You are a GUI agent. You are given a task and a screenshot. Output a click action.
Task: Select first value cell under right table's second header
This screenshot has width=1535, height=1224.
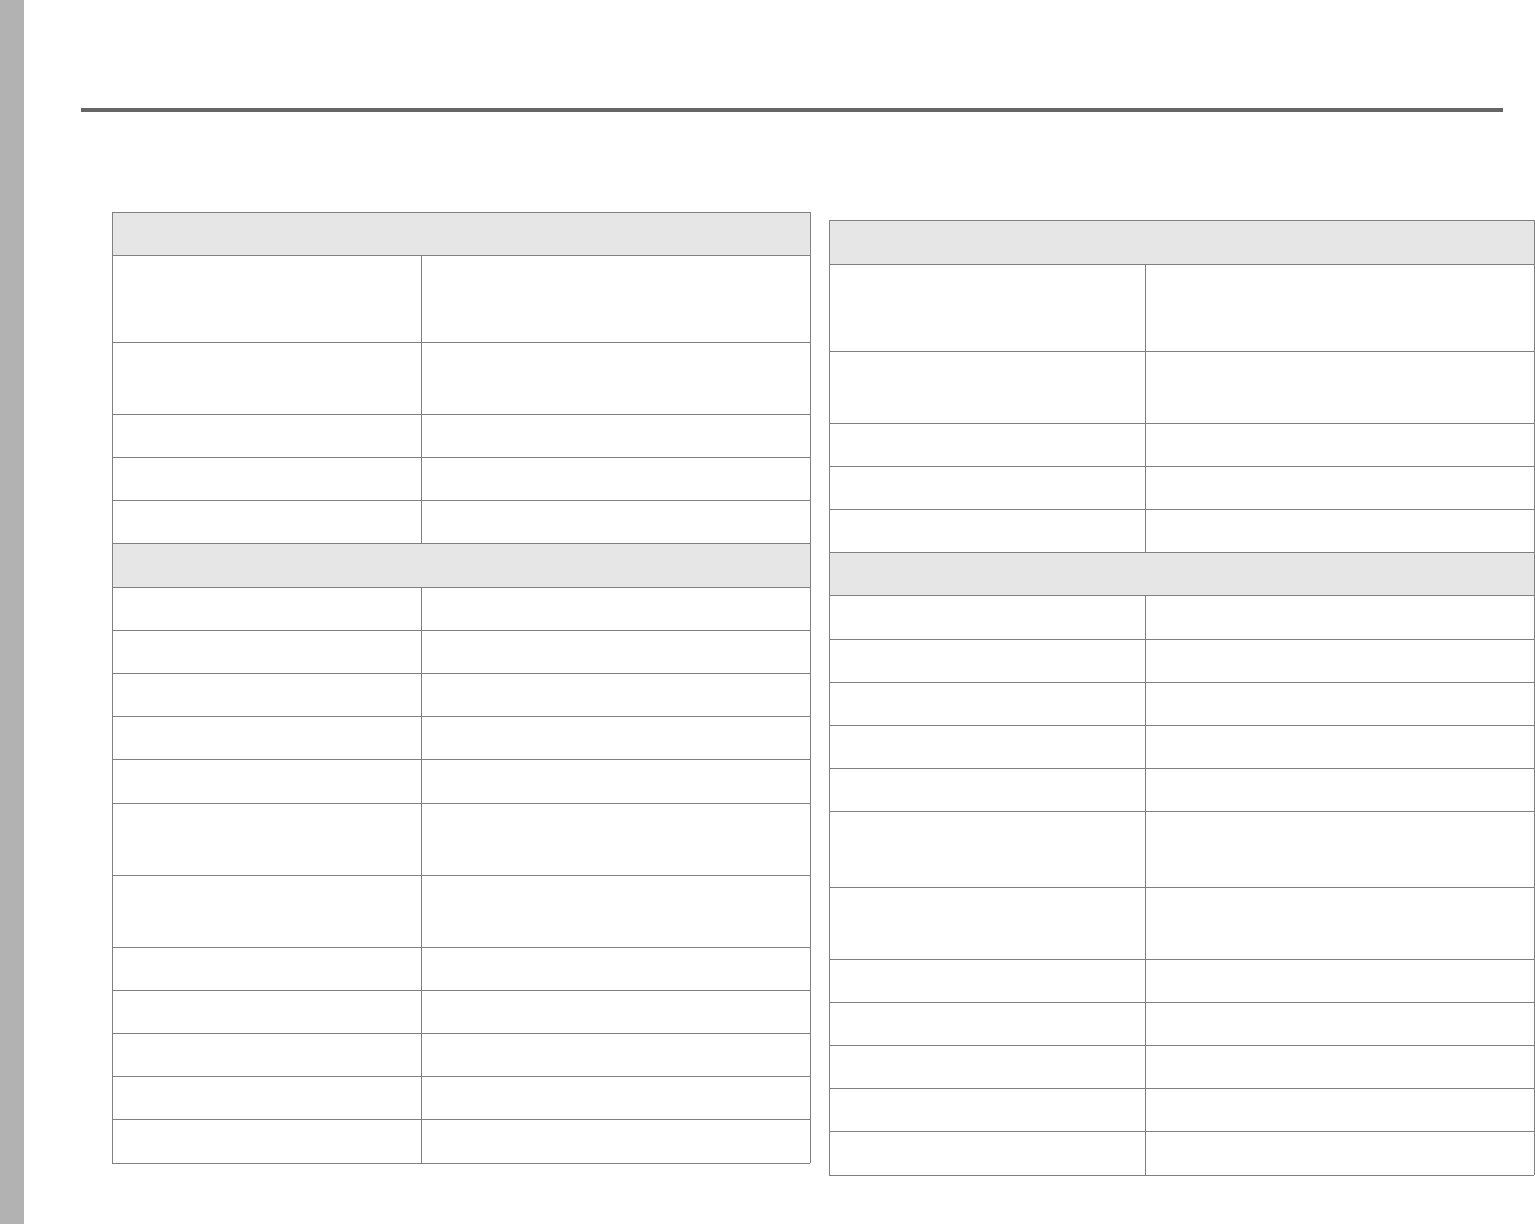(x=1340, y=617)
